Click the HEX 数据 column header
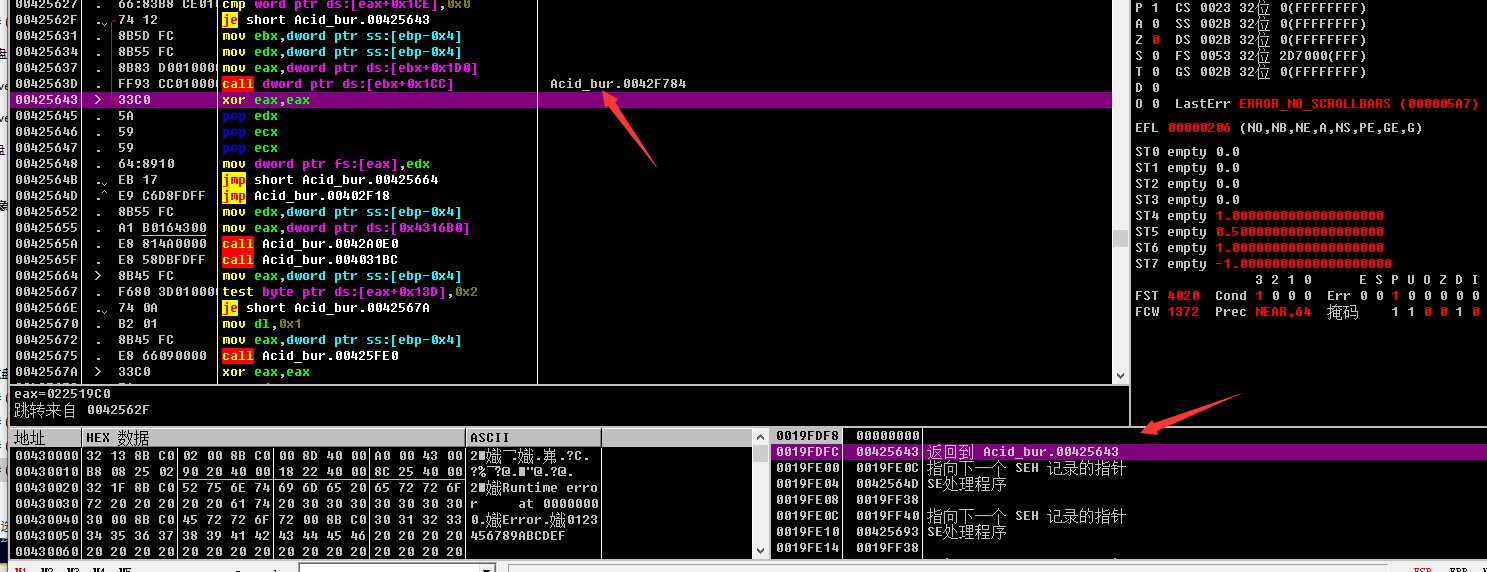The width and height of the screenshot is (1487, 572). [273, 438]
